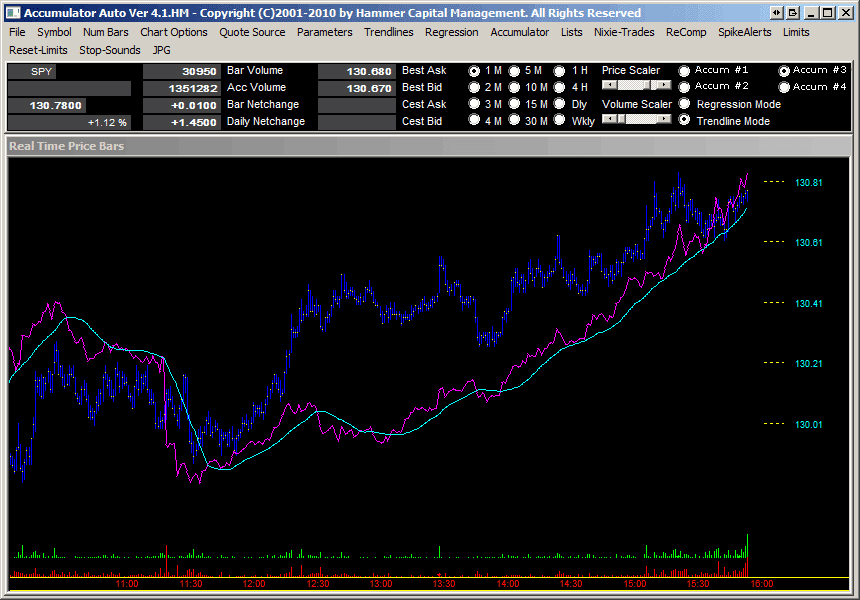Open the Reset-Limits menu
Screen dimensions: 860x600
[38, 50]
